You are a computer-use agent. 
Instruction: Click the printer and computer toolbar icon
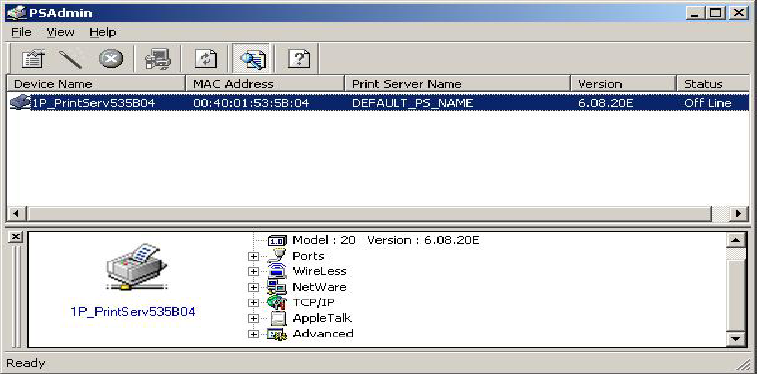tap(157, 59)
